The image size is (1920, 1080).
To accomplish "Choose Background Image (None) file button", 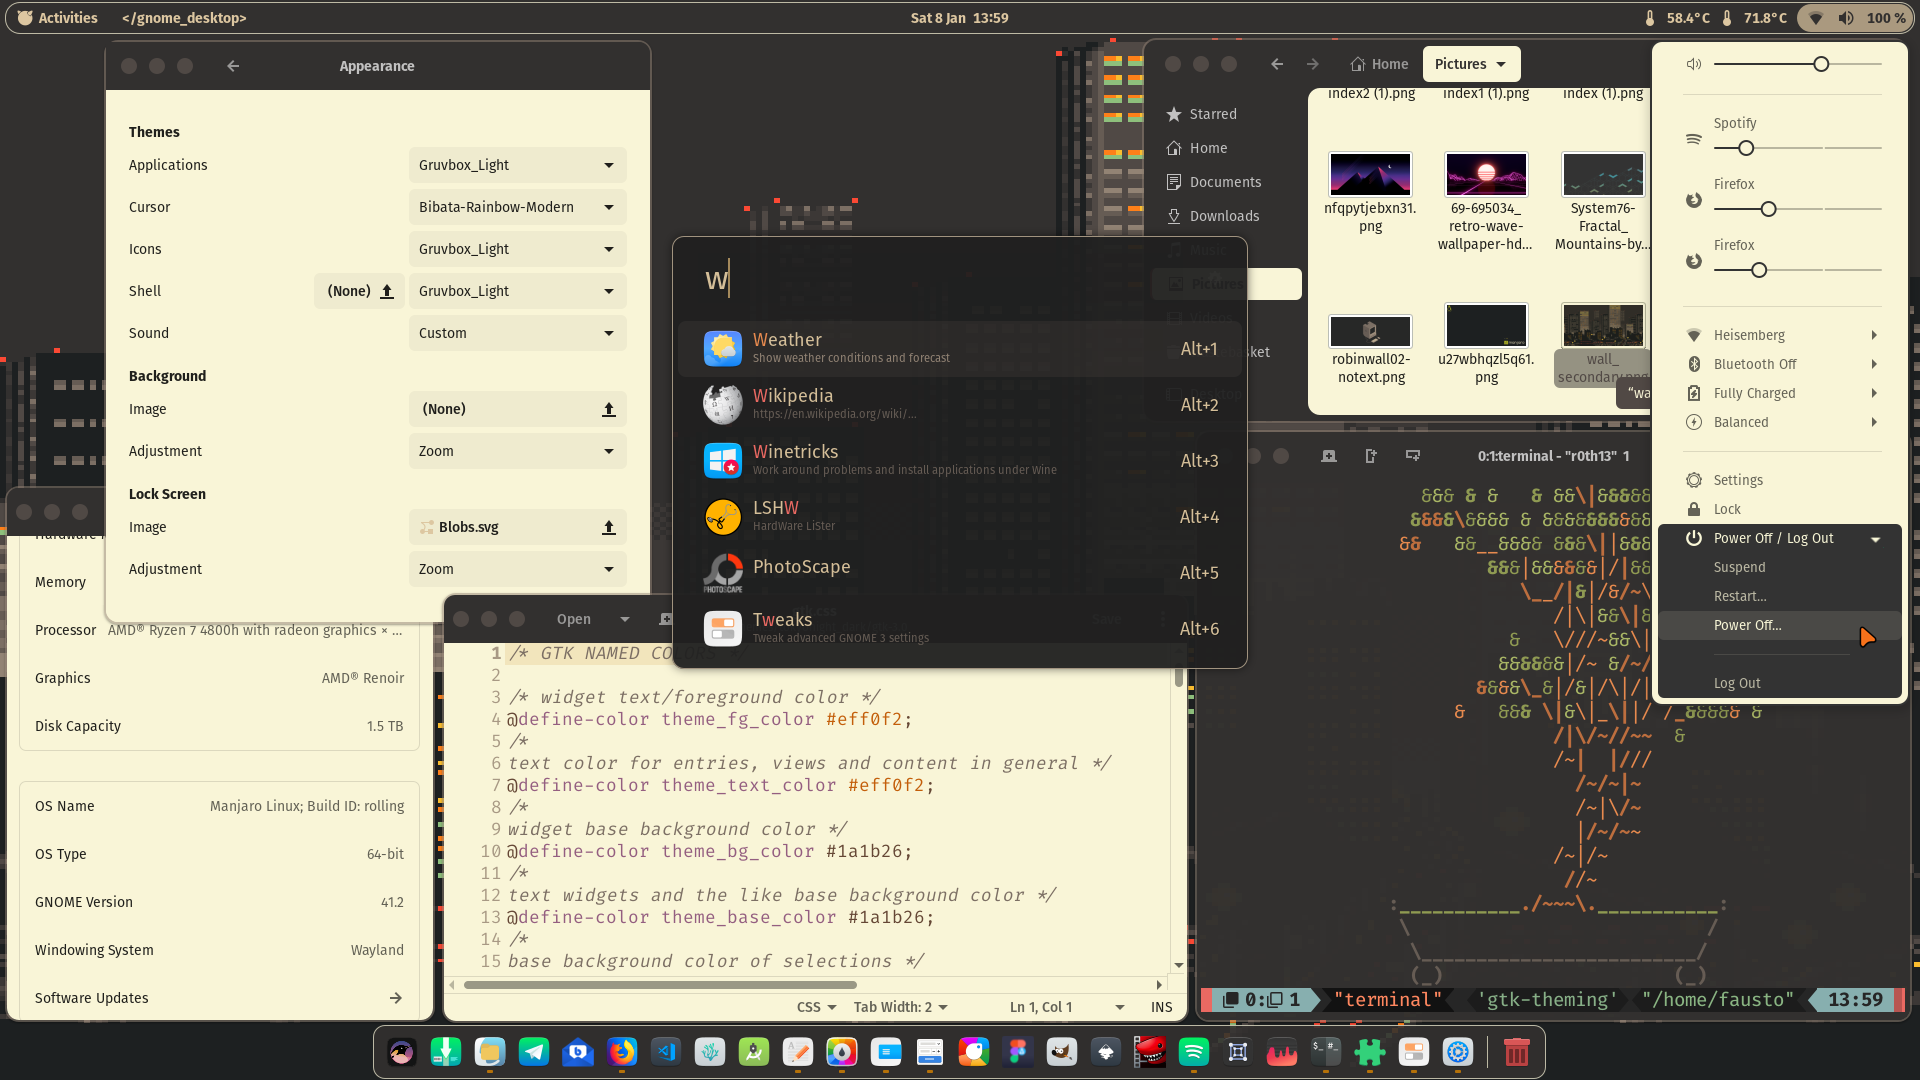I will pos(518,409).
